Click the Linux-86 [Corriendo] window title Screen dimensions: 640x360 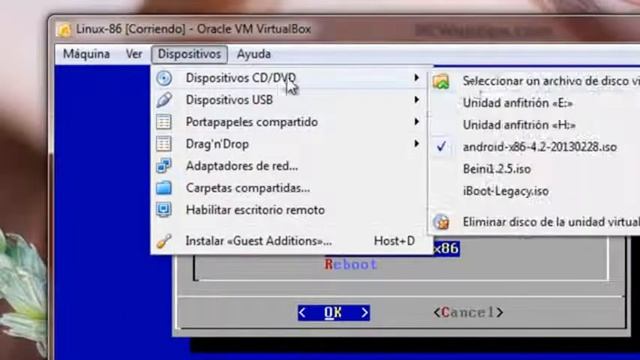coord(193,29)
